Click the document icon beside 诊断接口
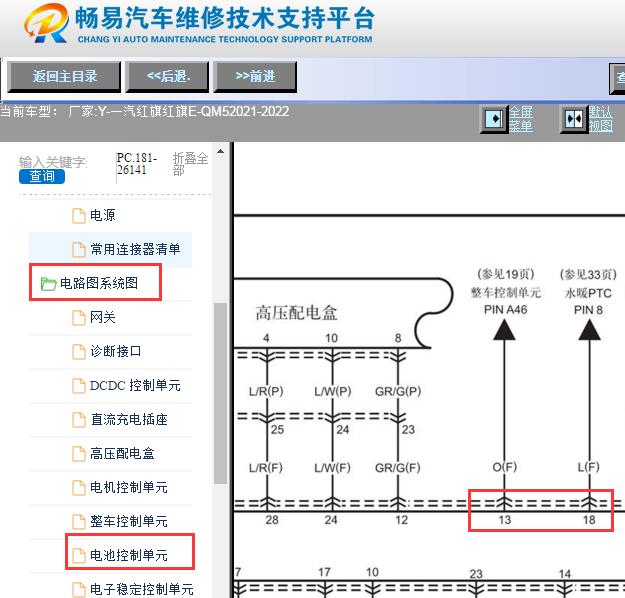 tap(79, 352)
